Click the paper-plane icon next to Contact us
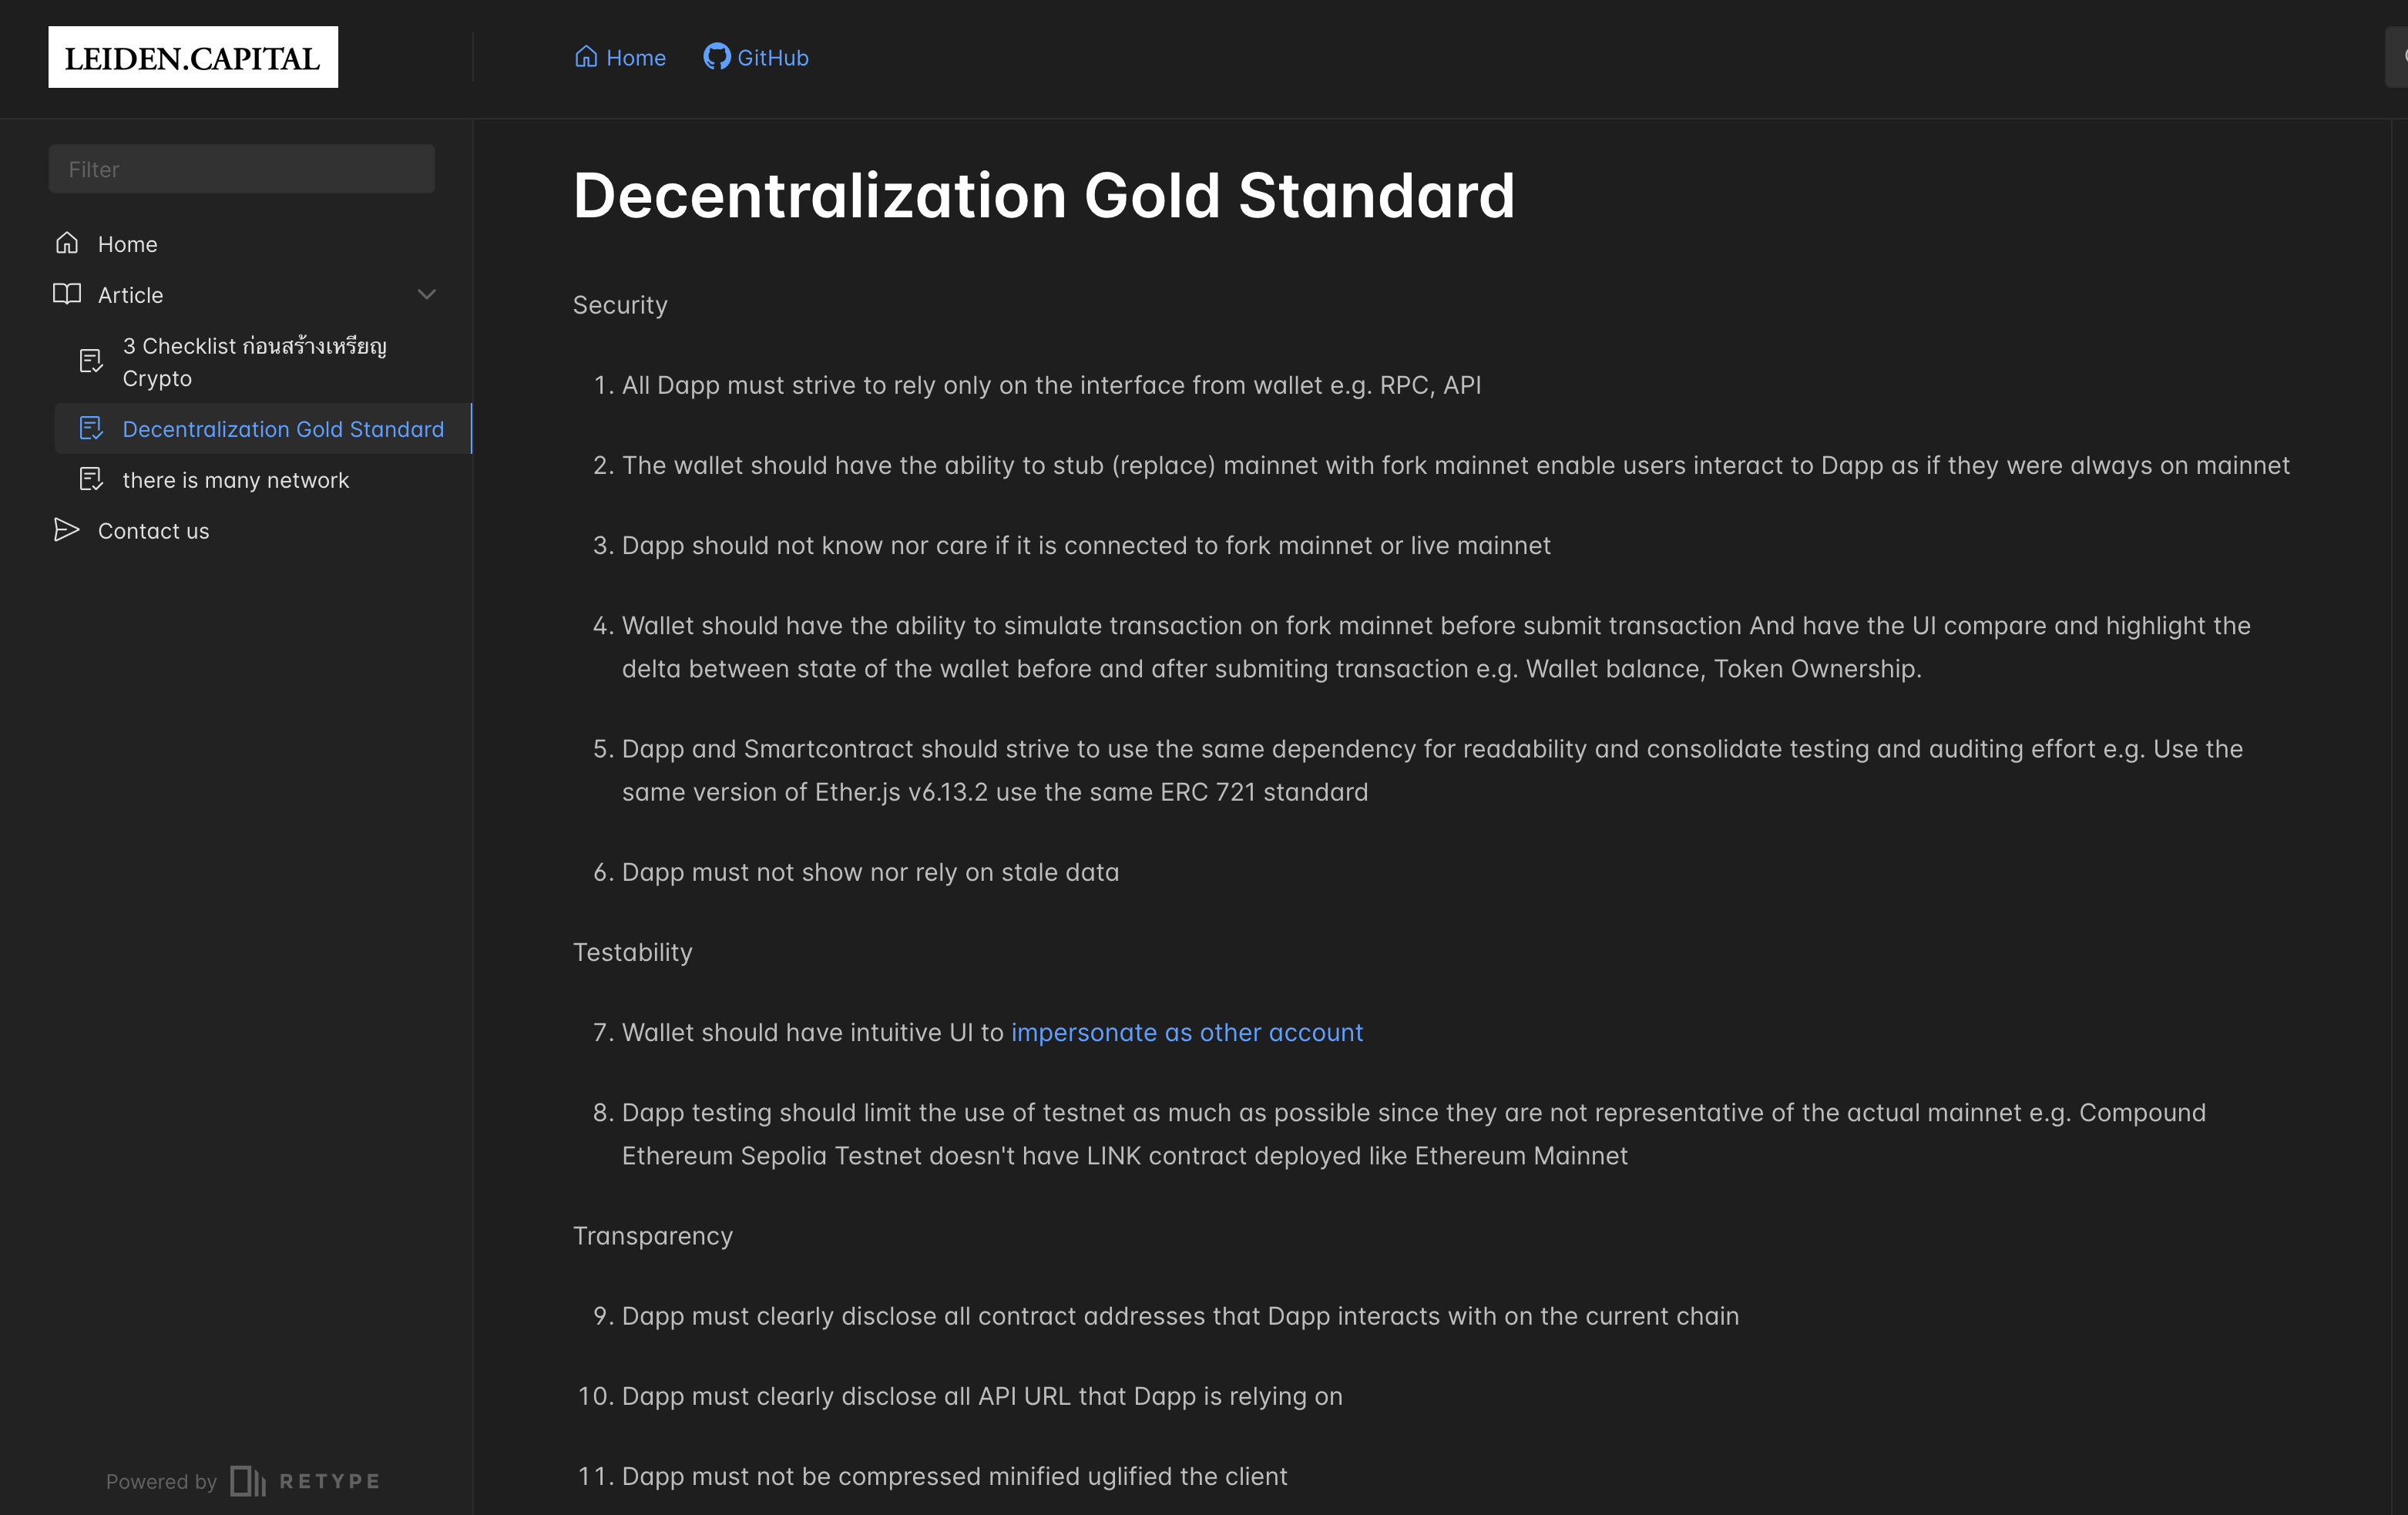Screen dimensions: 2408x1515 67,530
